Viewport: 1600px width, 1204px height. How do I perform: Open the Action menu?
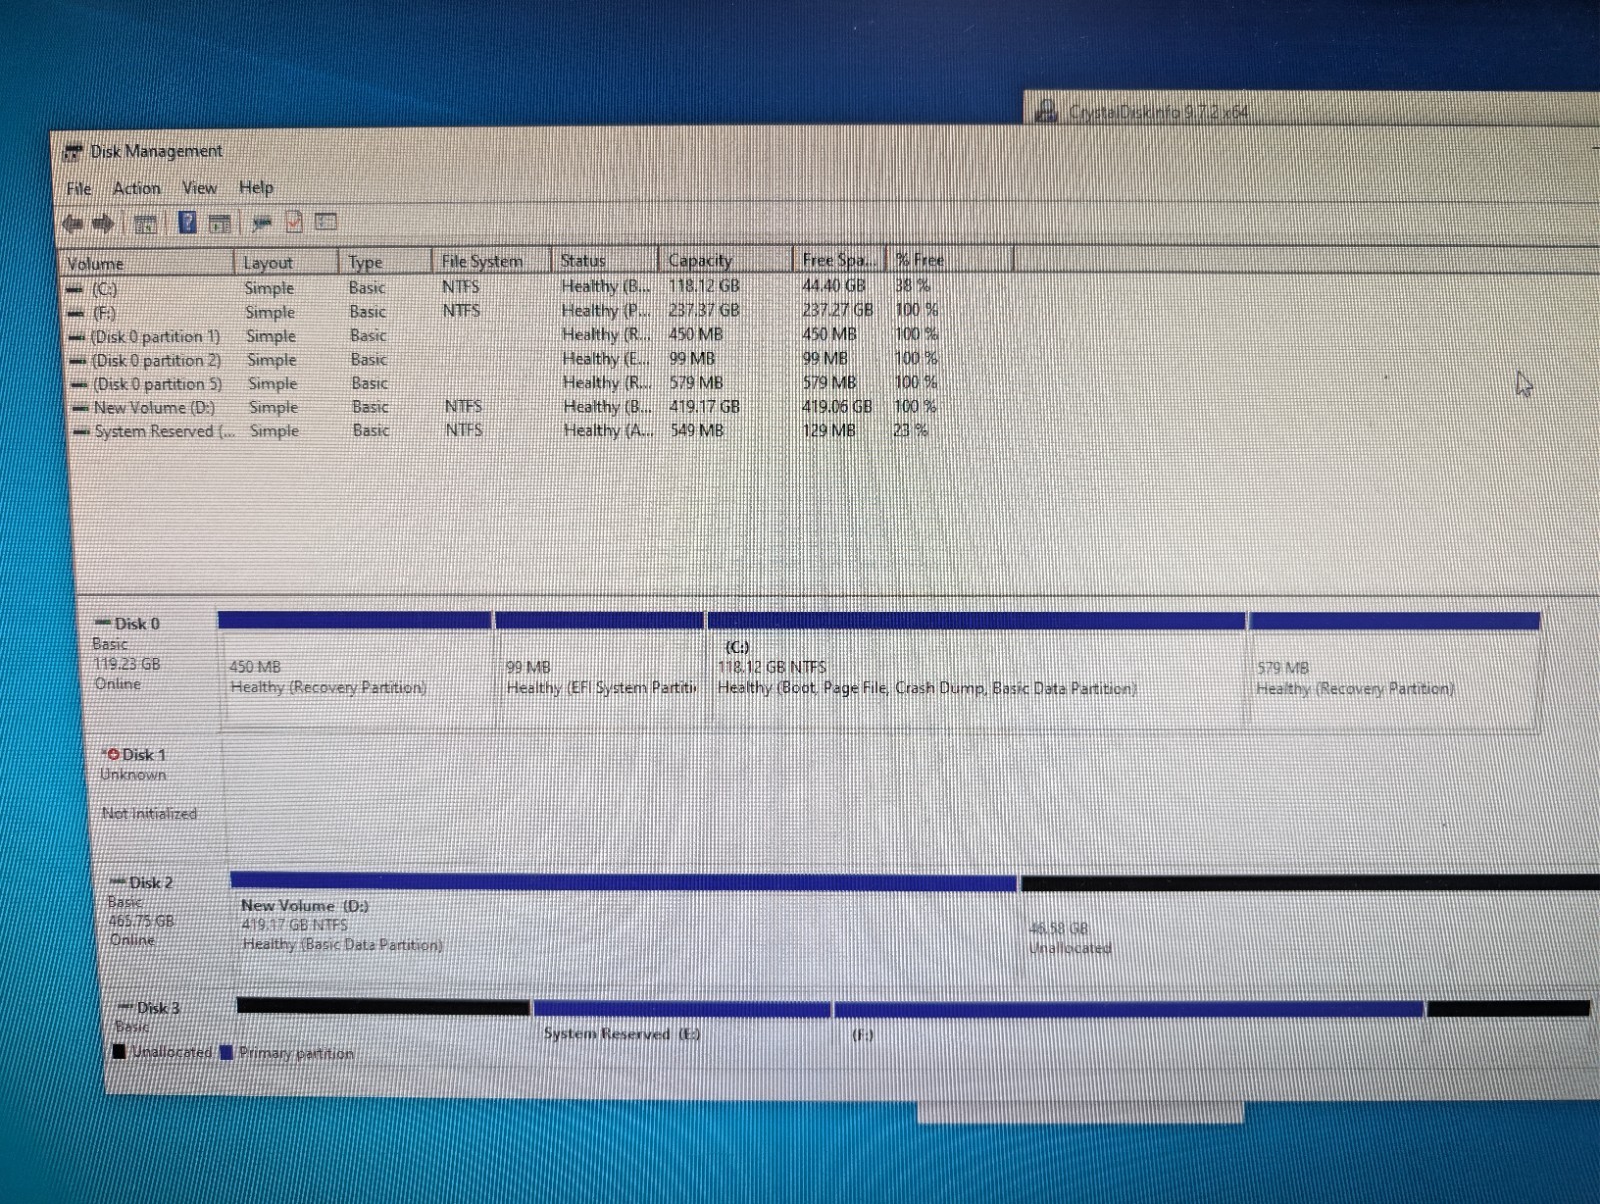(x=136, y=188)
